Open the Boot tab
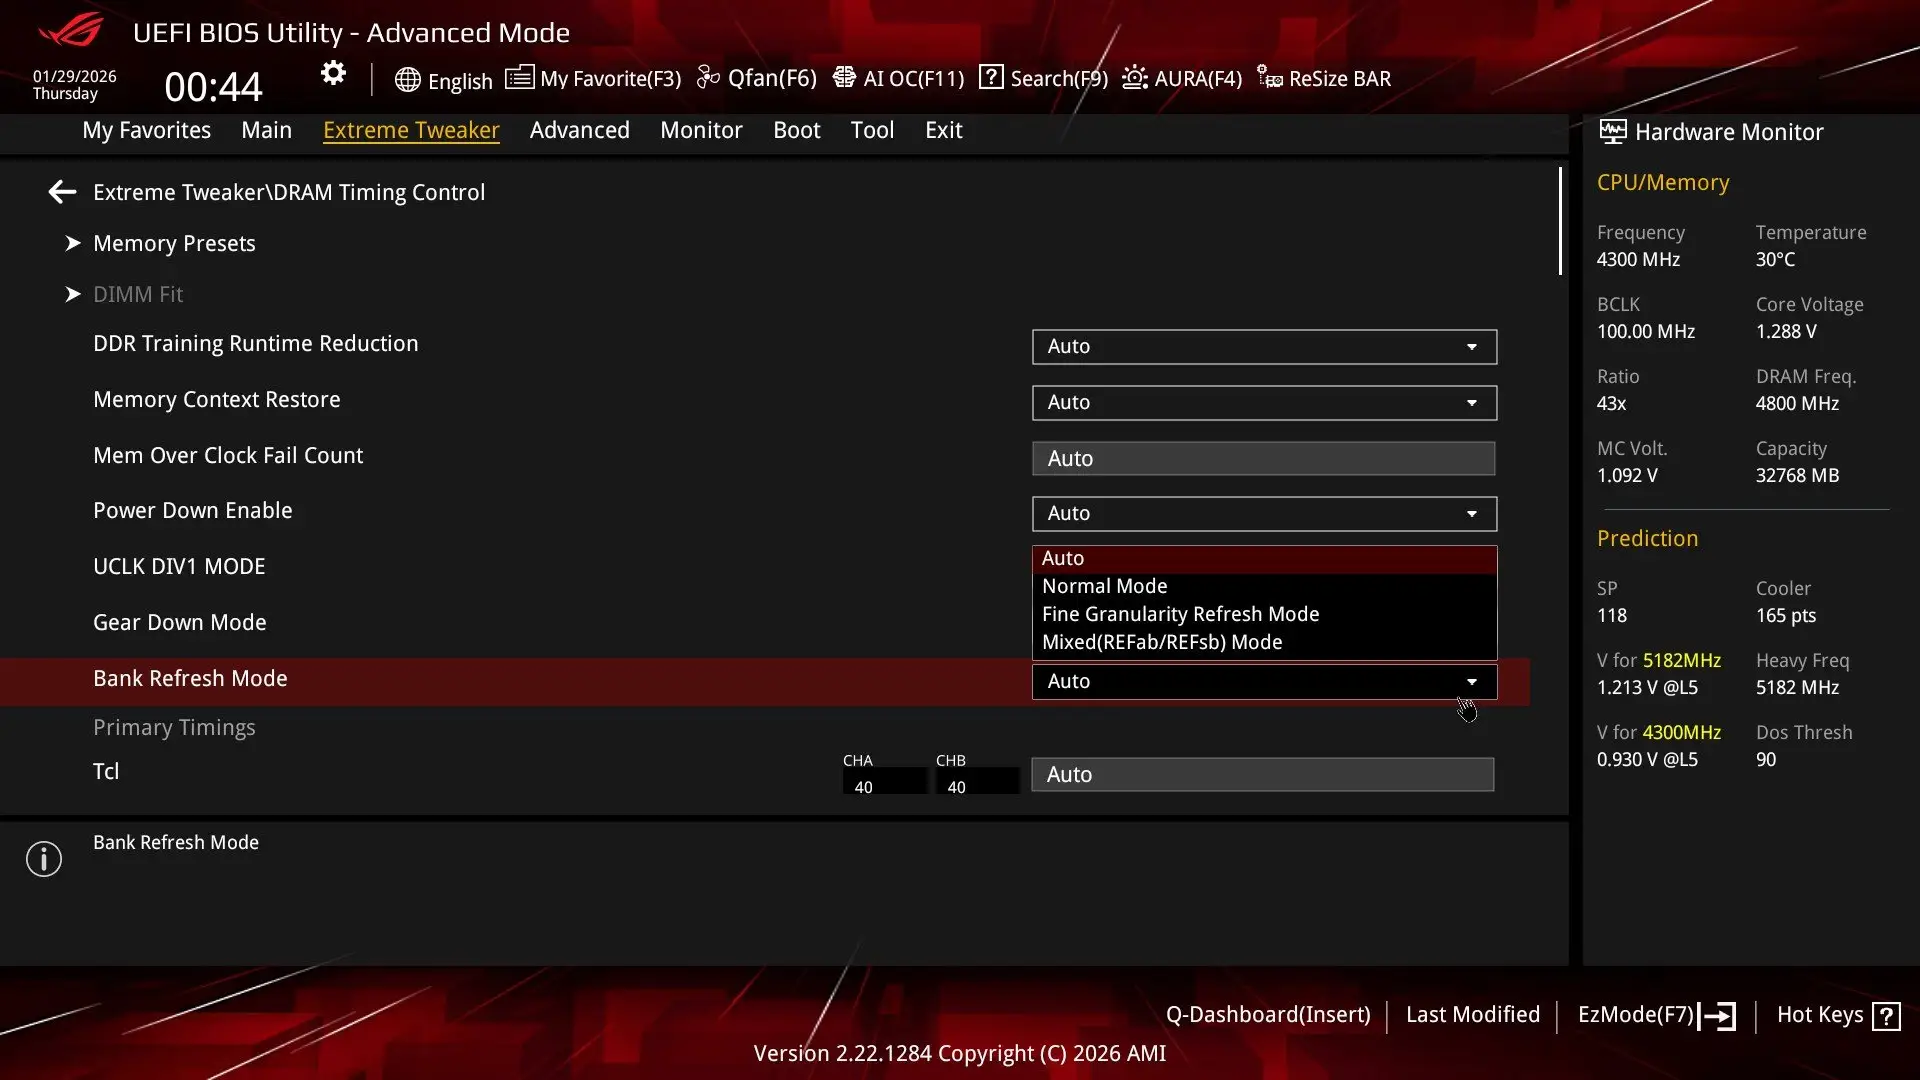Viewport: 1920px width, 1080px height. pyautogui.click(x=797, y=130)
